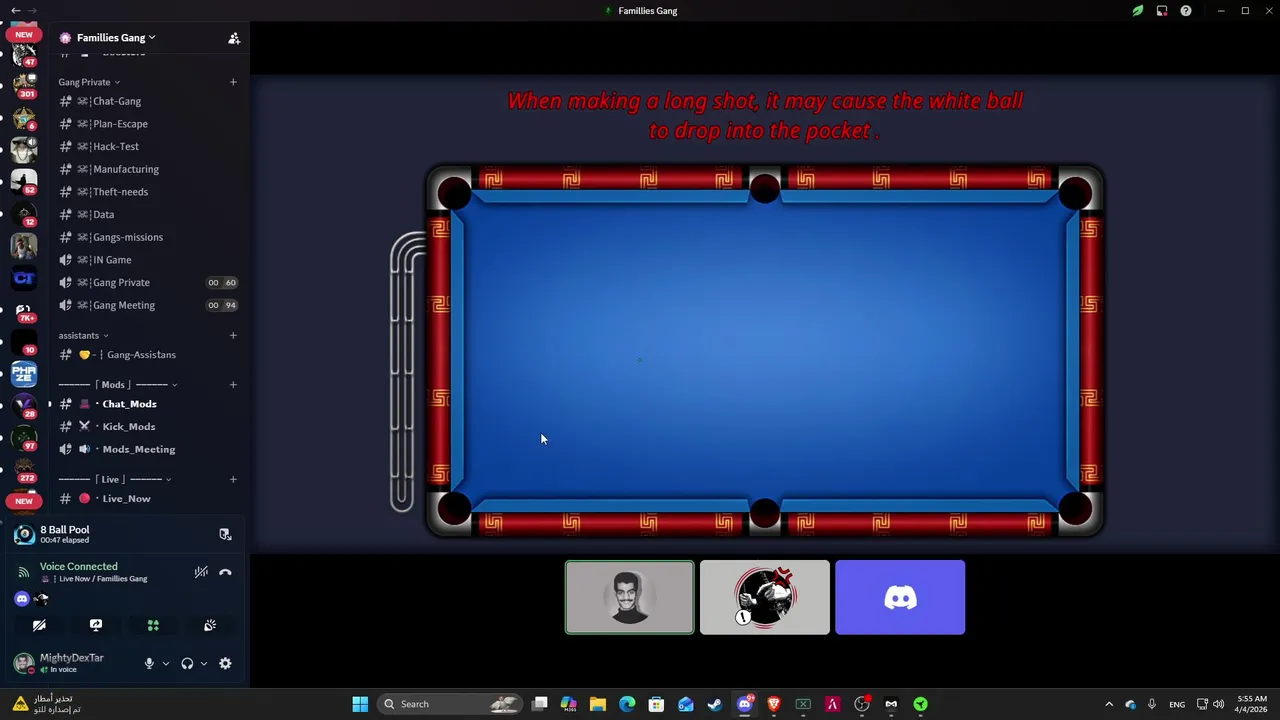Show hidden system tray icons
This screenshot has height=720, width=1280.
click(1108, 704)
